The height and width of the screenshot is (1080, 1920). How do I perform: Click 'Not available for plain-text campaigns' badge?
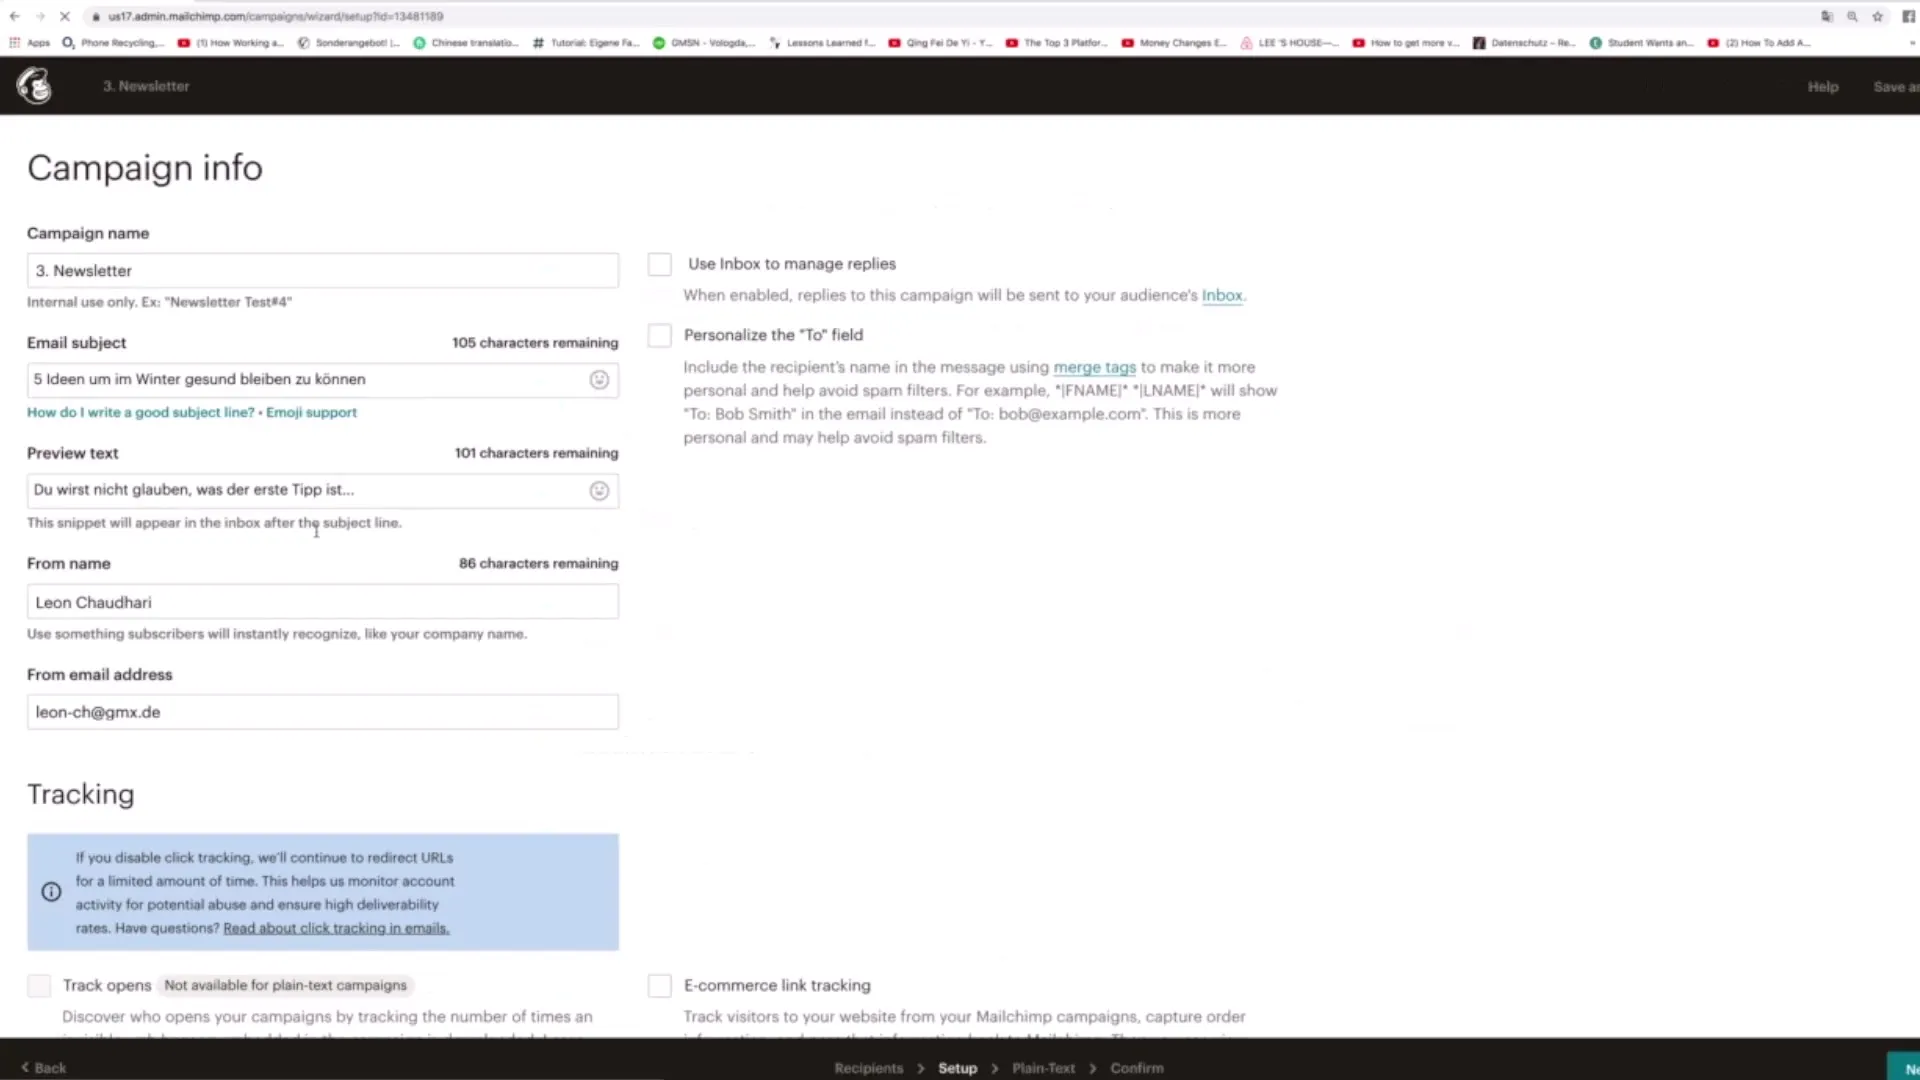pyautogui.click(x=285, y=986)
